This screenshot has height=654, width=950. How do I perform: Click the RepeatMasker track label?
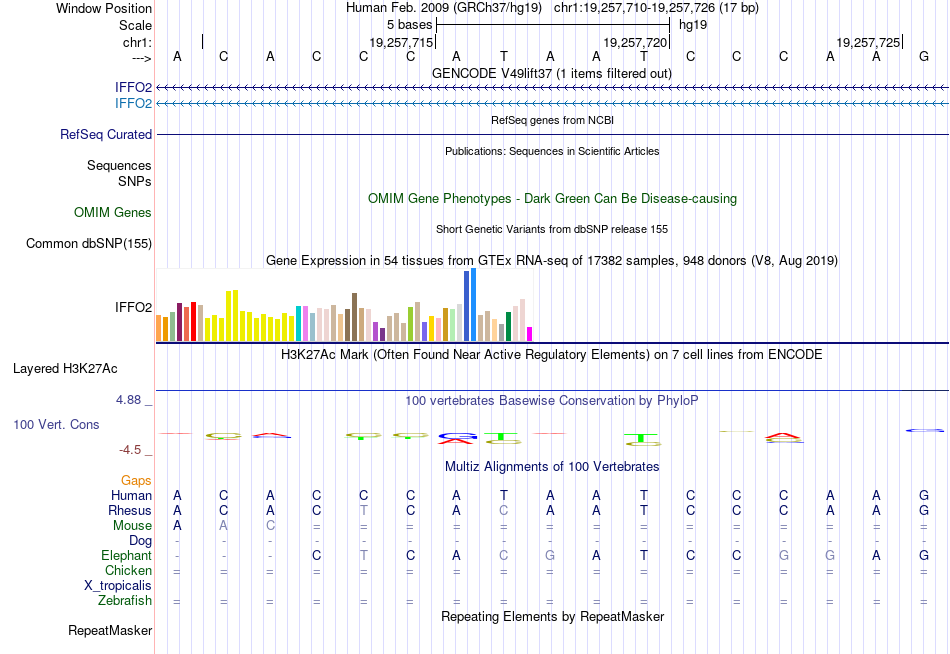(110, 631)
